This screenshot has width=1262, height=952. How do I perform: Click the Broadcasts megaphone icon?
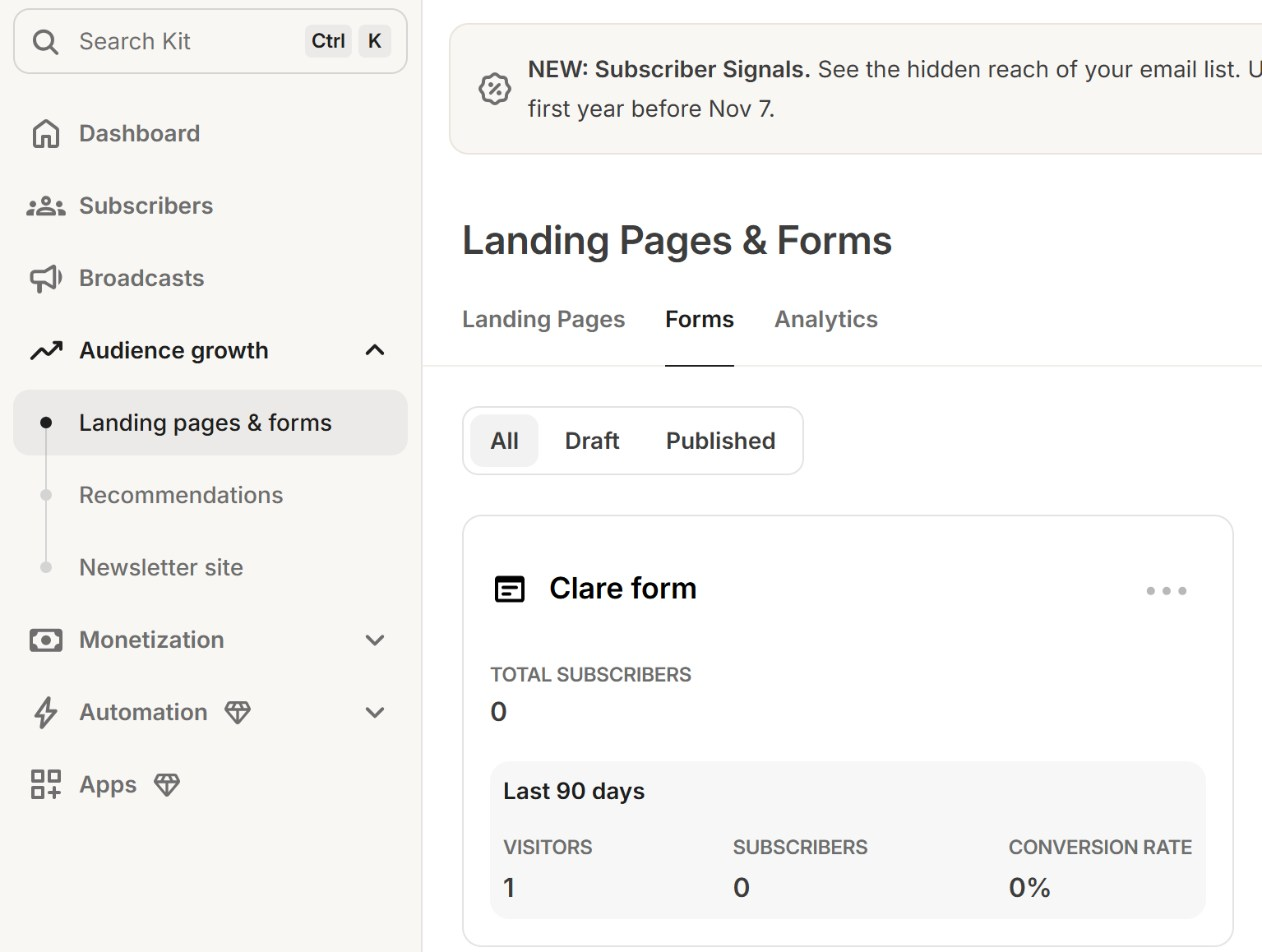point(46,278)
